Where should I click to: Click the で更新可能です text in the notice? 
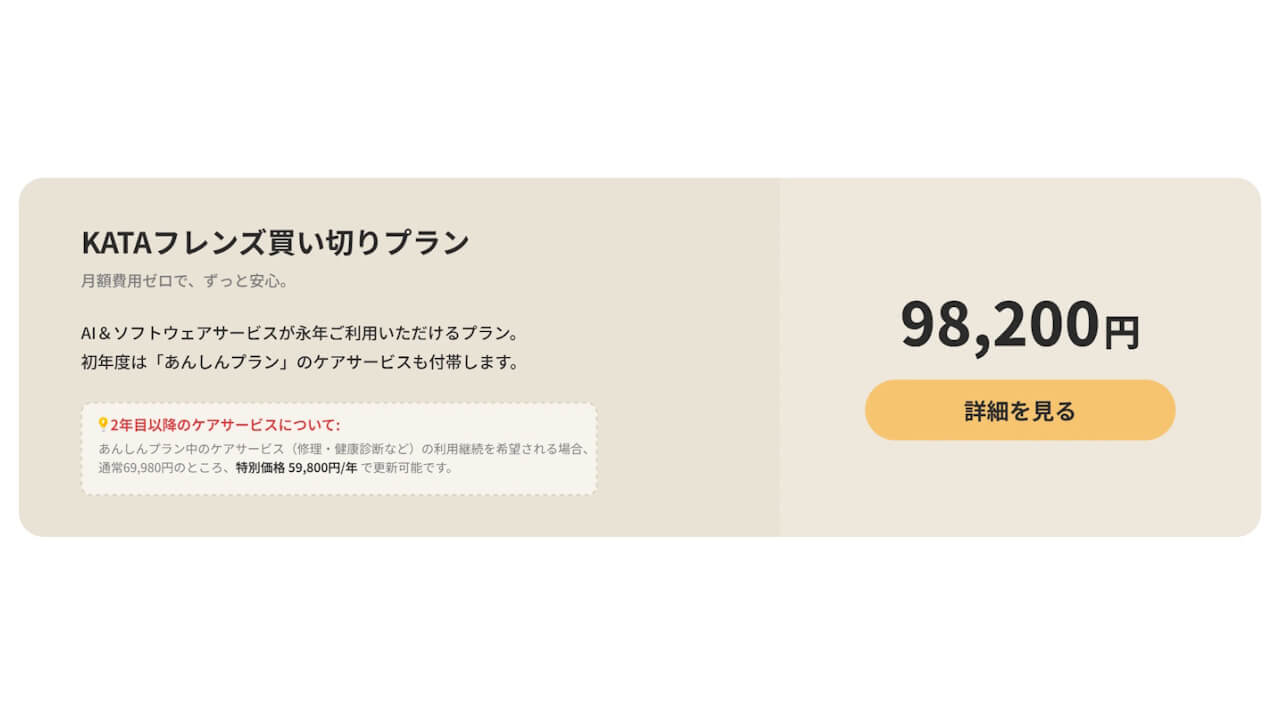[407, 467]
